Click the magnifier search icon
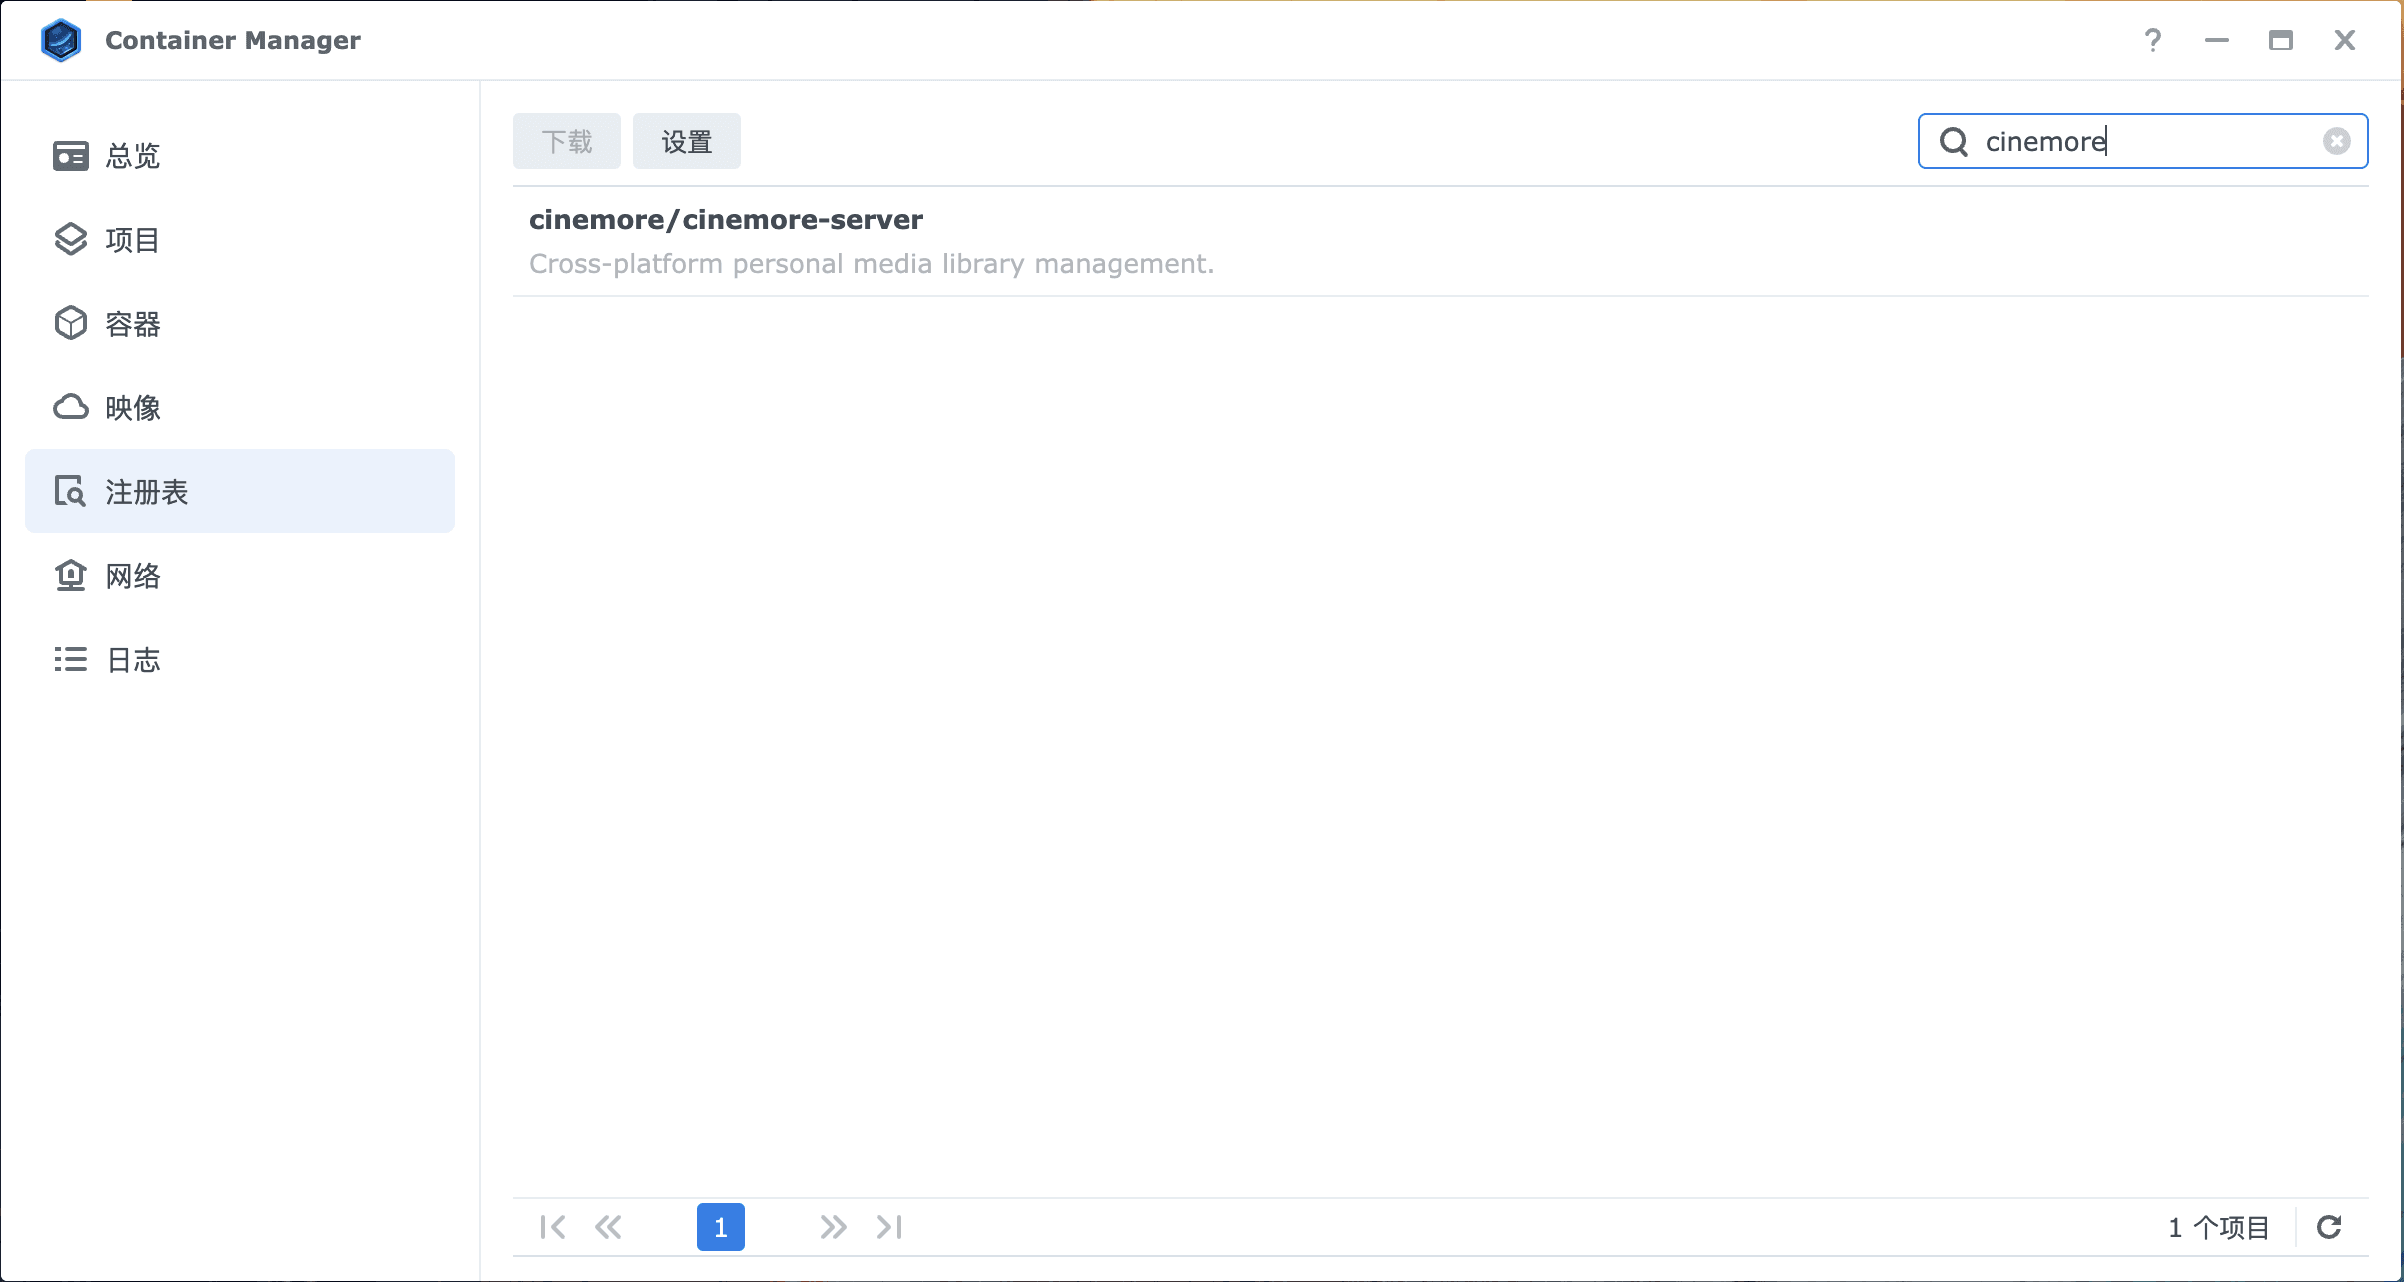Image resolution: width=2404 pixels, height=1282 pixels. (1954, 141)
